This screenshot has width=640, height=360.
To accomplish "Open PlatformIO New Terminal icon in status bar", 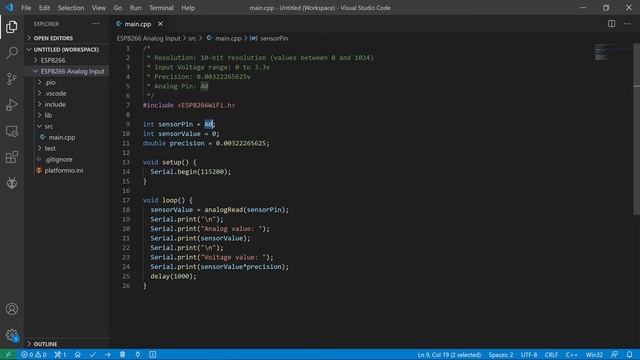I will click(x=153, y=355).
